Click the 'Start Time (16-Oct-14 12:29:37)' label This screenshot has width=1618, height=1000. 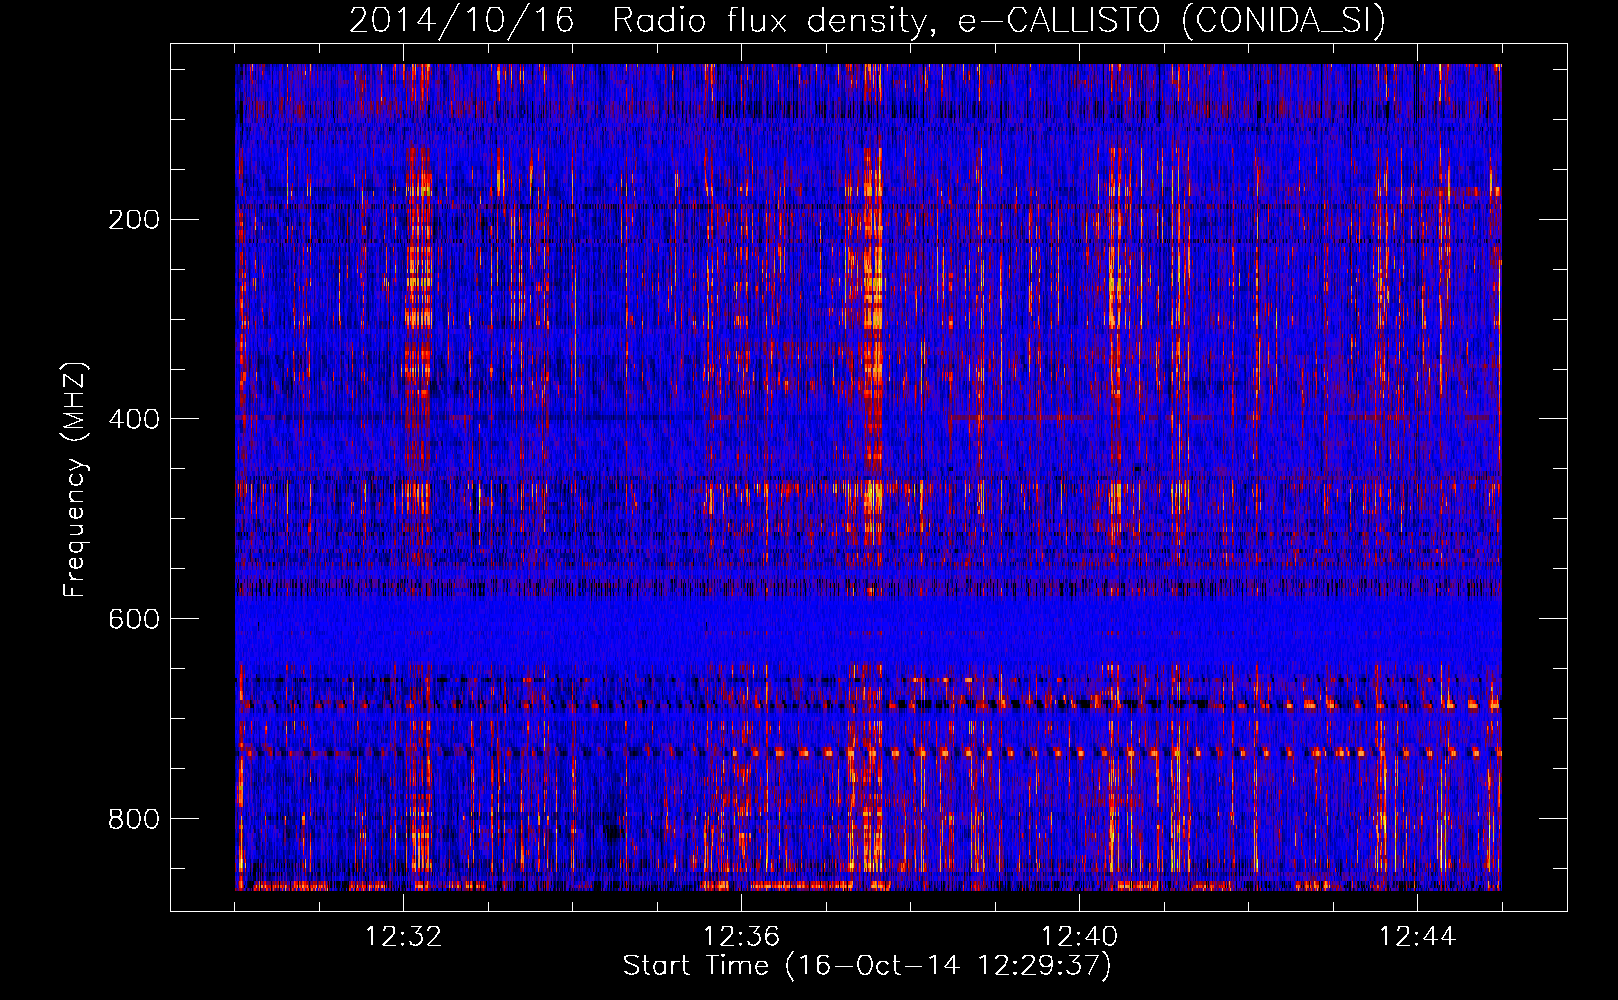867,966
